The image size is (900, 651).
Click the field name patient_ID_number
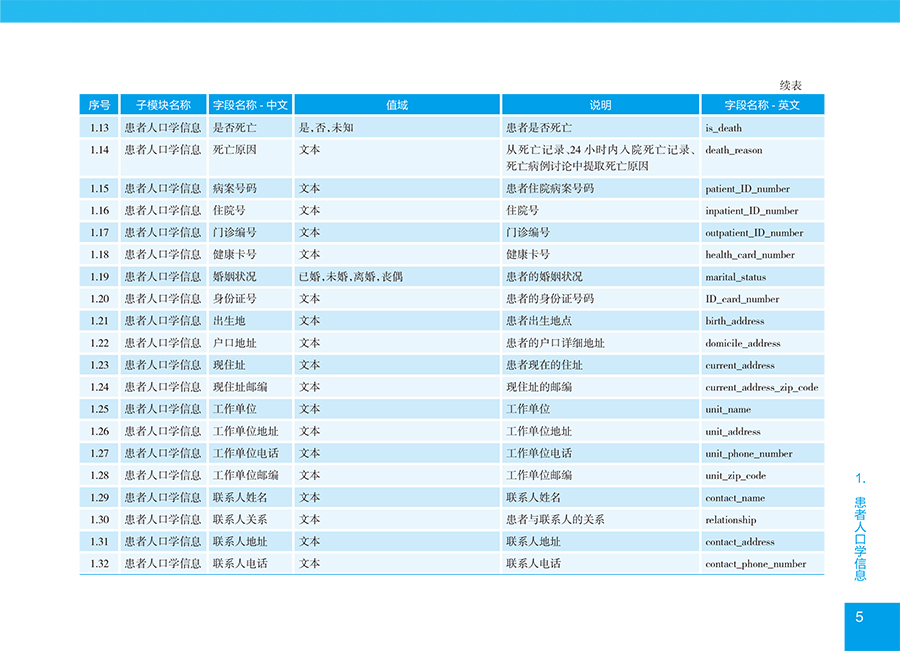click(747, 189)
